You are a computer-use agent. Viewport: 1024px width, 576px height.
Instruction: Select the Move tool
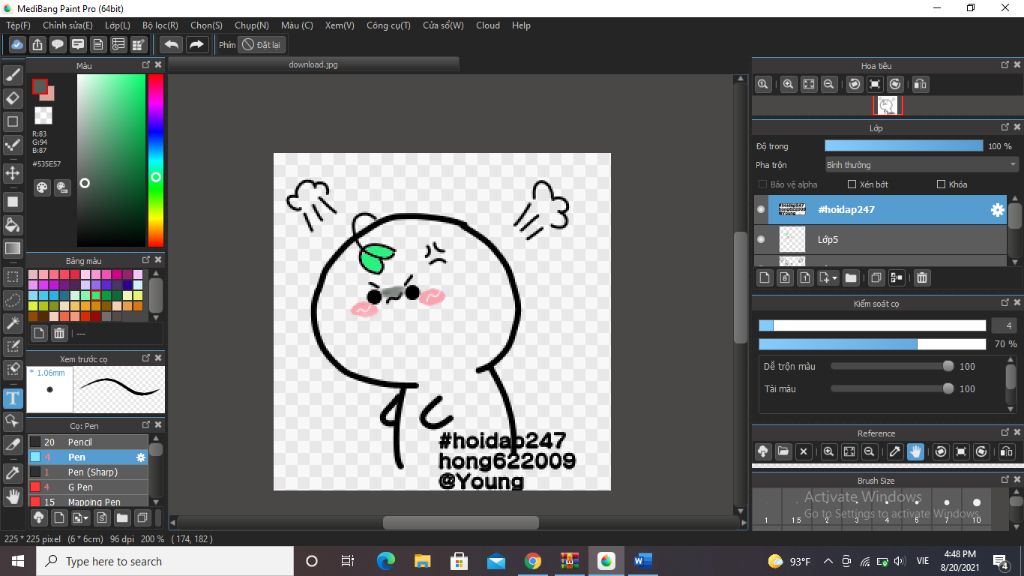coord(13,173)
